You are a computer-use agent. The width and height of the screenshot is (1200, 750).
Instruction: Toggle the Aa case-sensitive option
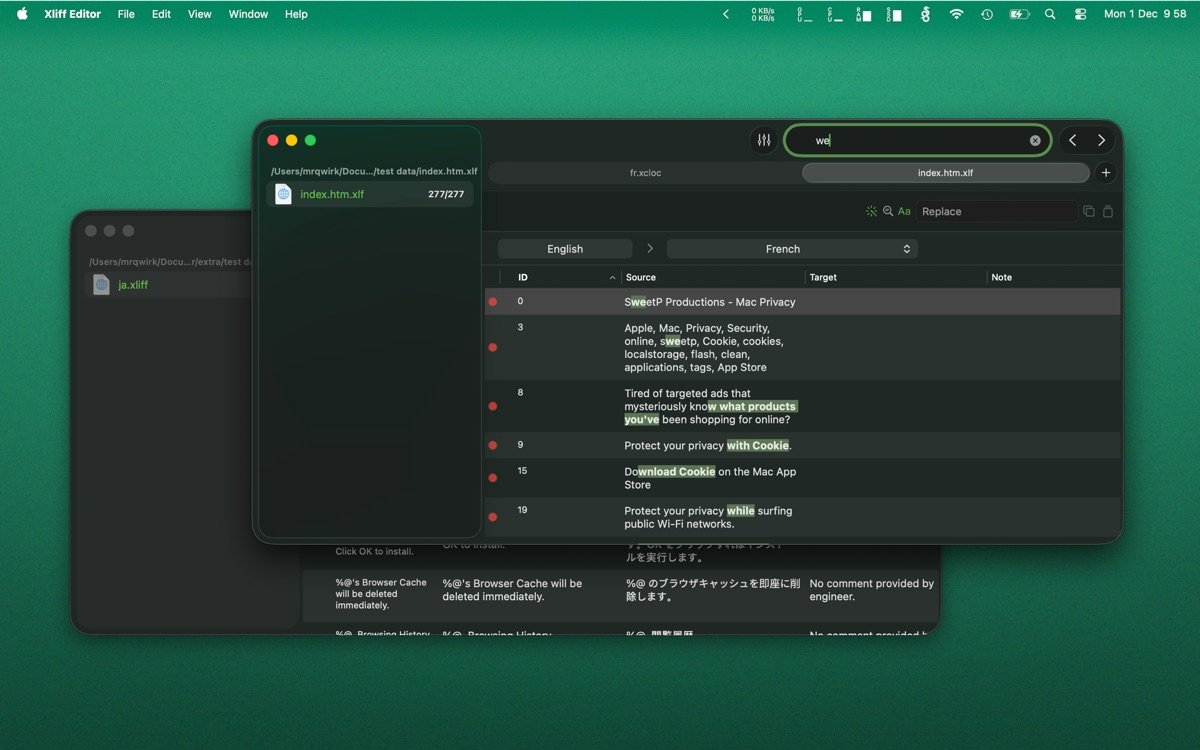point(904,212)
